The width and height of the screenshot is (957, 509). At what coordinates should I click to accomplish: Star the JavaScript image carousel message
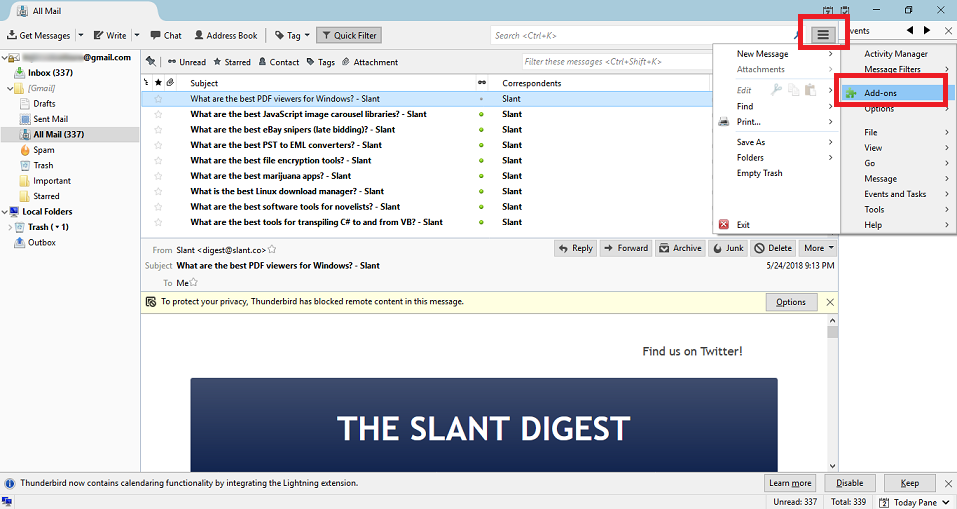[158, 114]
